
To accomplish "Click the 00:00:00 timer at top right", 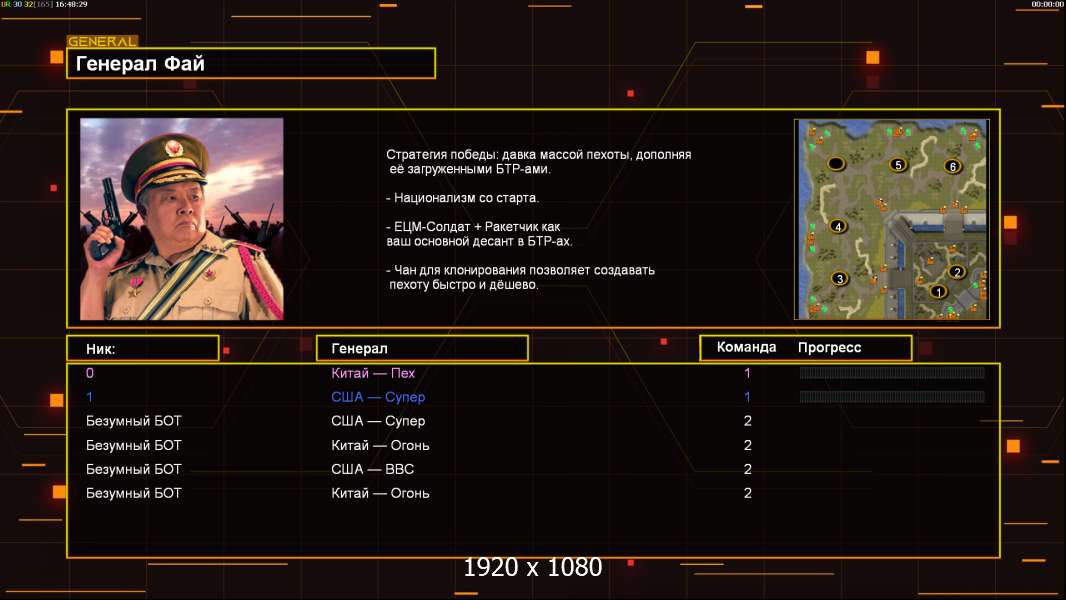I will (x=1047, y=4).
